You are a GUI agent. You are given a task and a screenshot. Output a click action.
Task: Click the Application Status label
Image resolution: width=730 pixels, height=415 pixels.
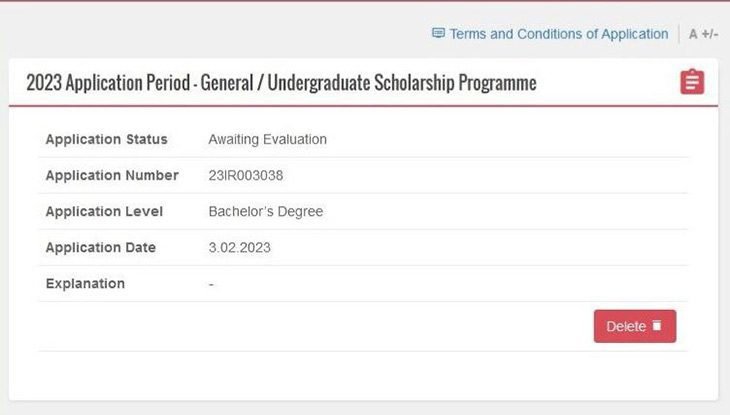pos(107,139)
